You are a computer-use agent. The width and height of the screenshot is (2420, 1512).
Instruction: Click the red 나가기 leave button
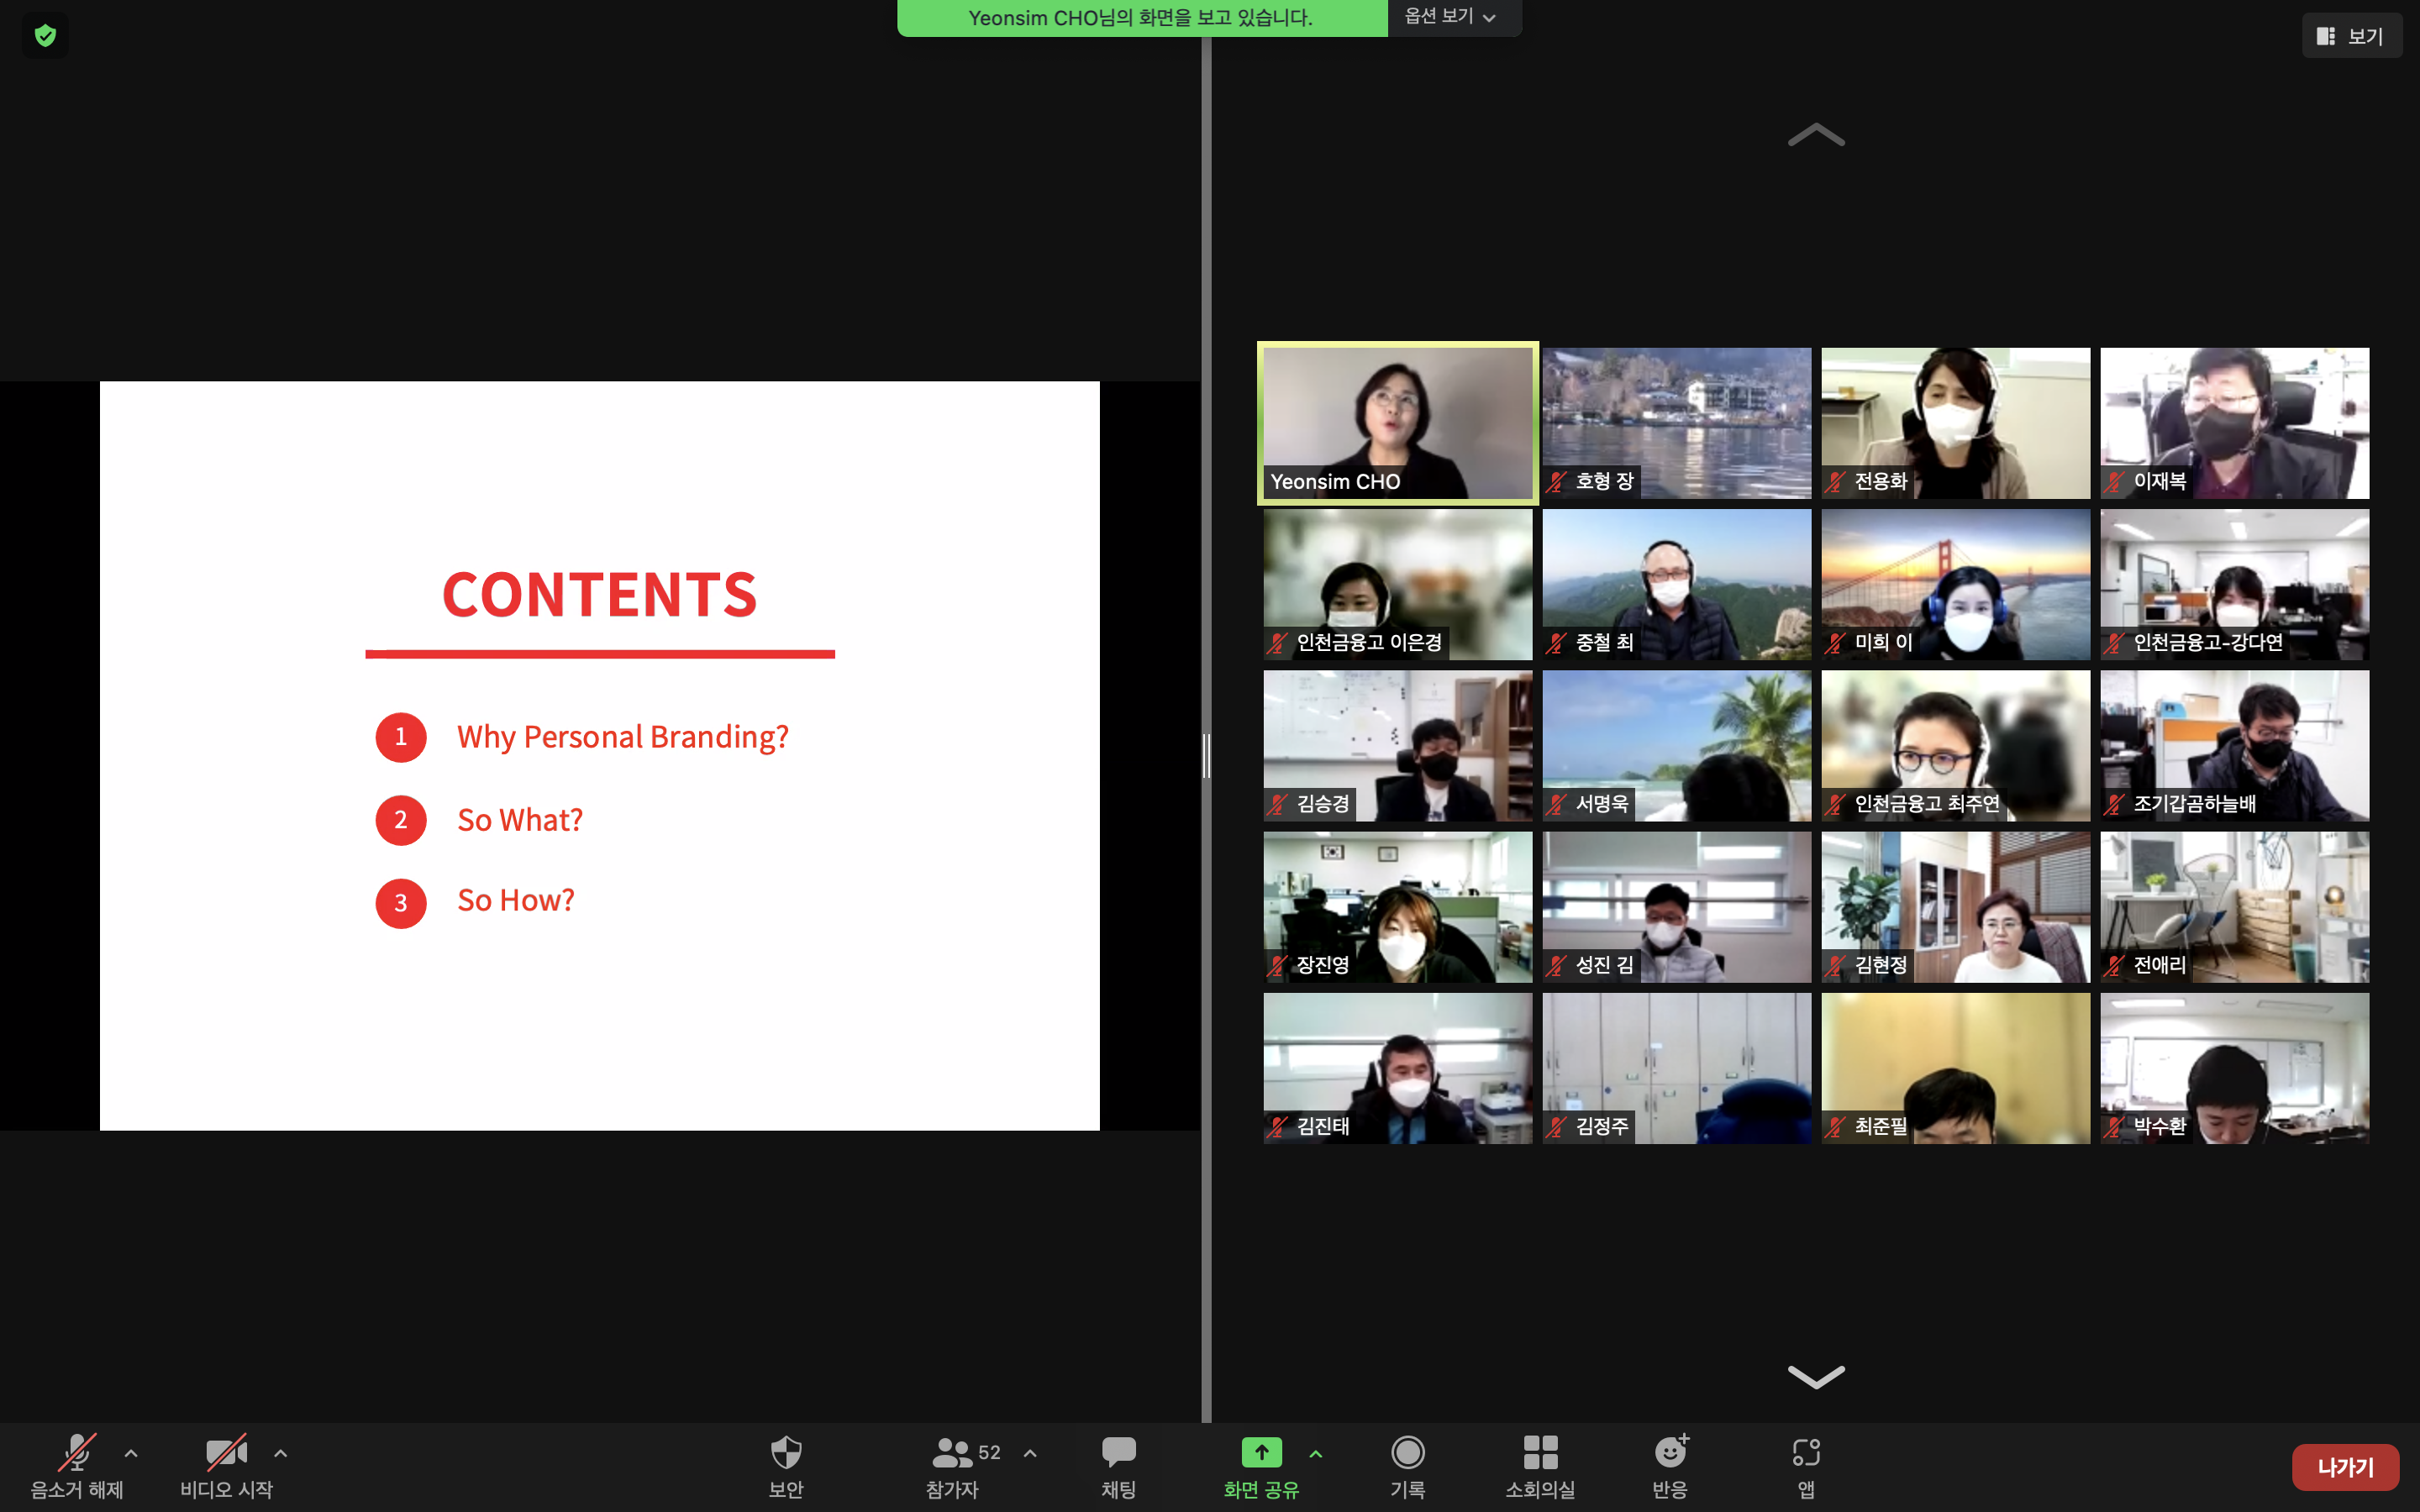tap(2345, 1467)
